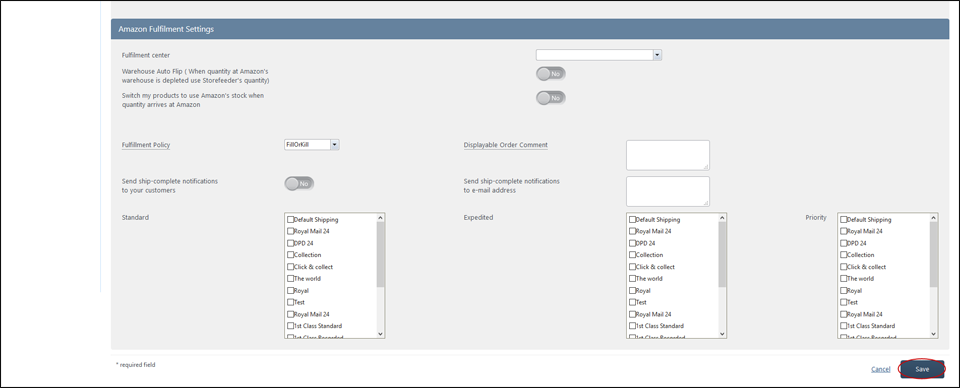Check Click & collect in the Expedited list
The height and width of the screenshot is (388, 960).
click(632, 267)
